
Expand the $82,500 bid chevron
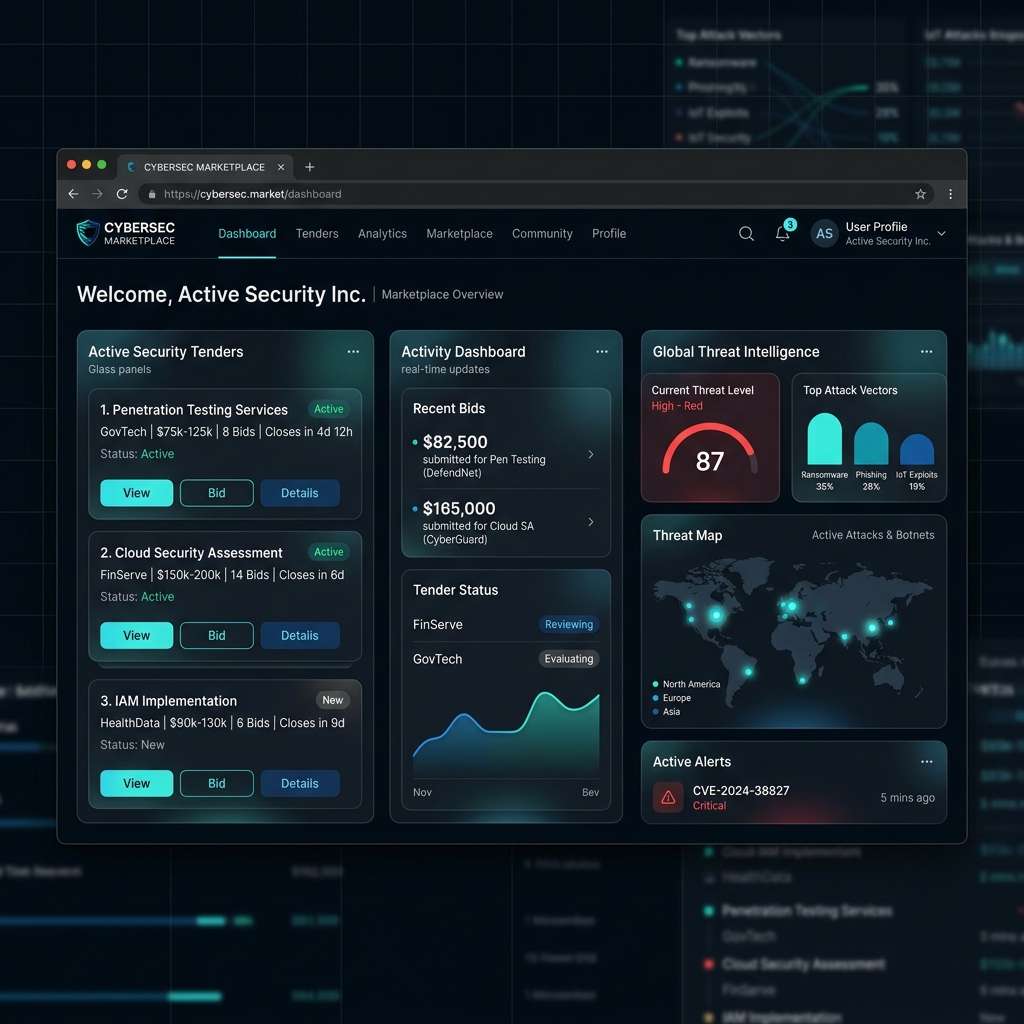tap(590, 454)
